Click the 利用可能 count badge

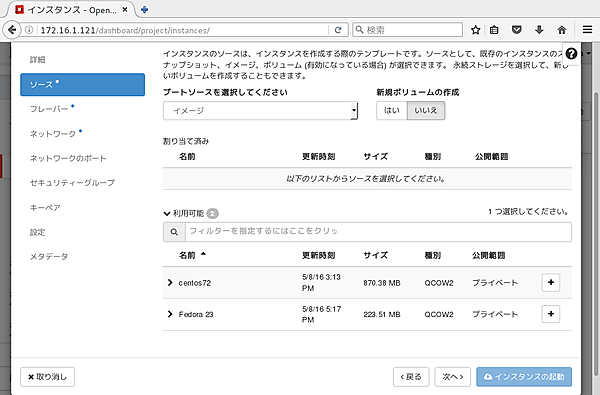(212, 213)
